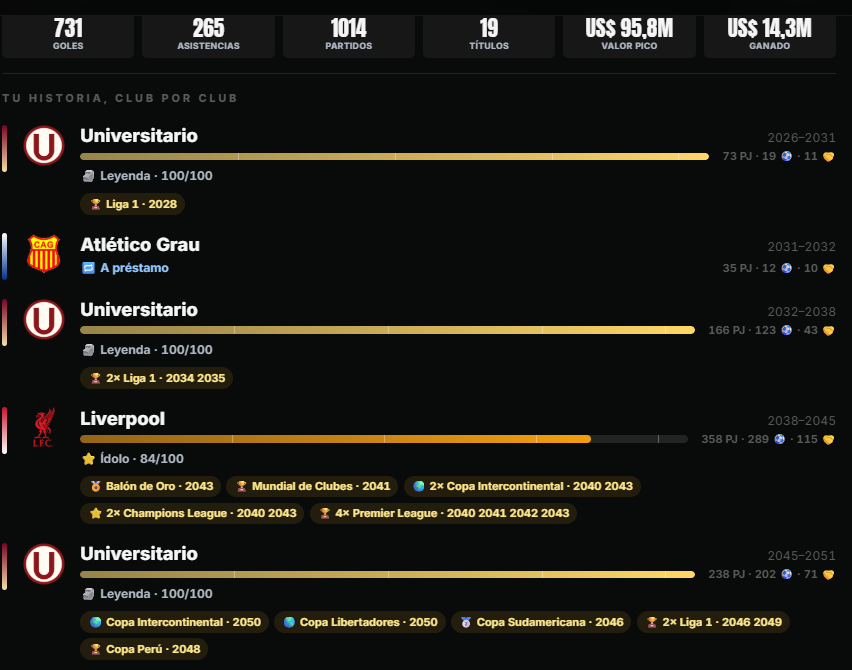Click the globe icon in Copa Libertadores badge

click(290, 622)
